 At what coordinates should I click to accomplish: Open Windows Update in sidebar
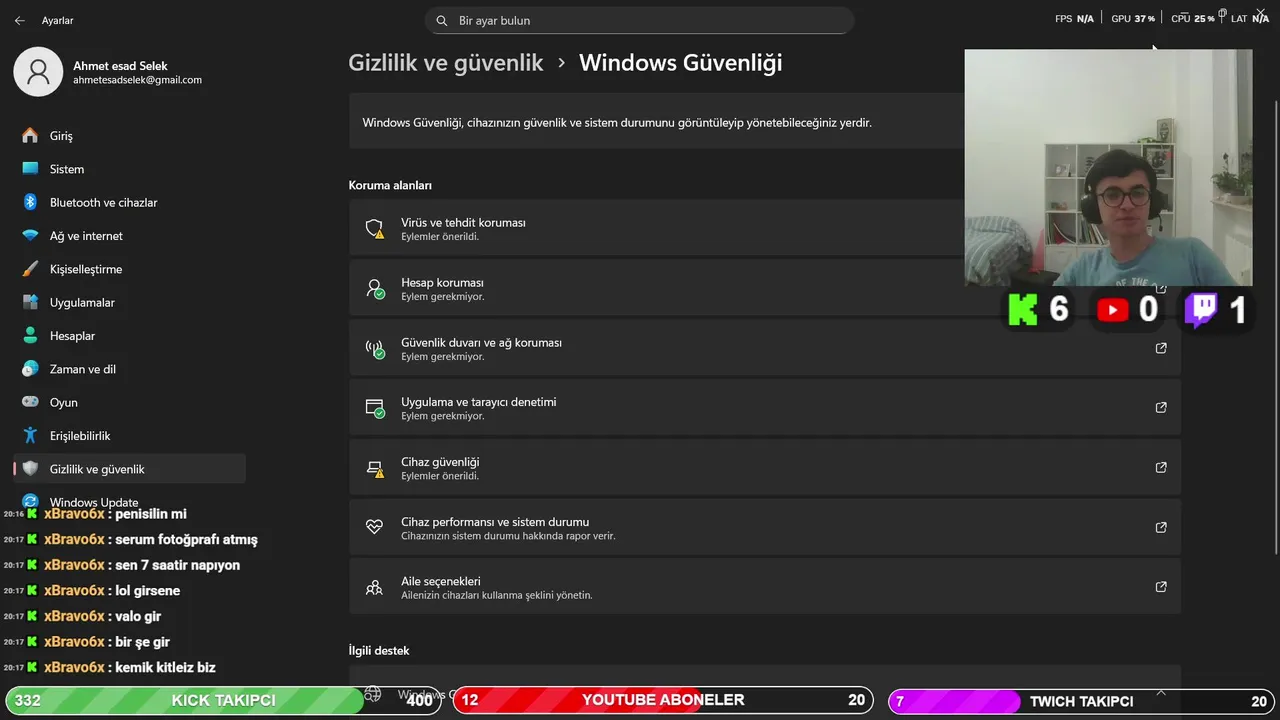pyautogui.click(x=129, y=500)
